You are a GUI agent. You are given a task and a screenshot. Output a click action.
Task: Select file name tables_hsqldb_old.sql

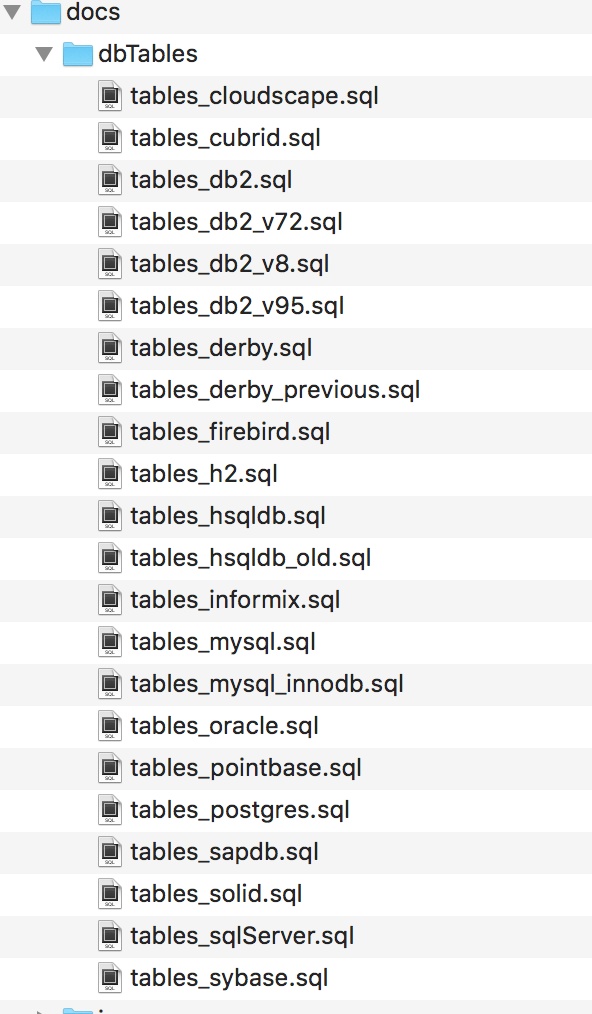click(251, 559)
